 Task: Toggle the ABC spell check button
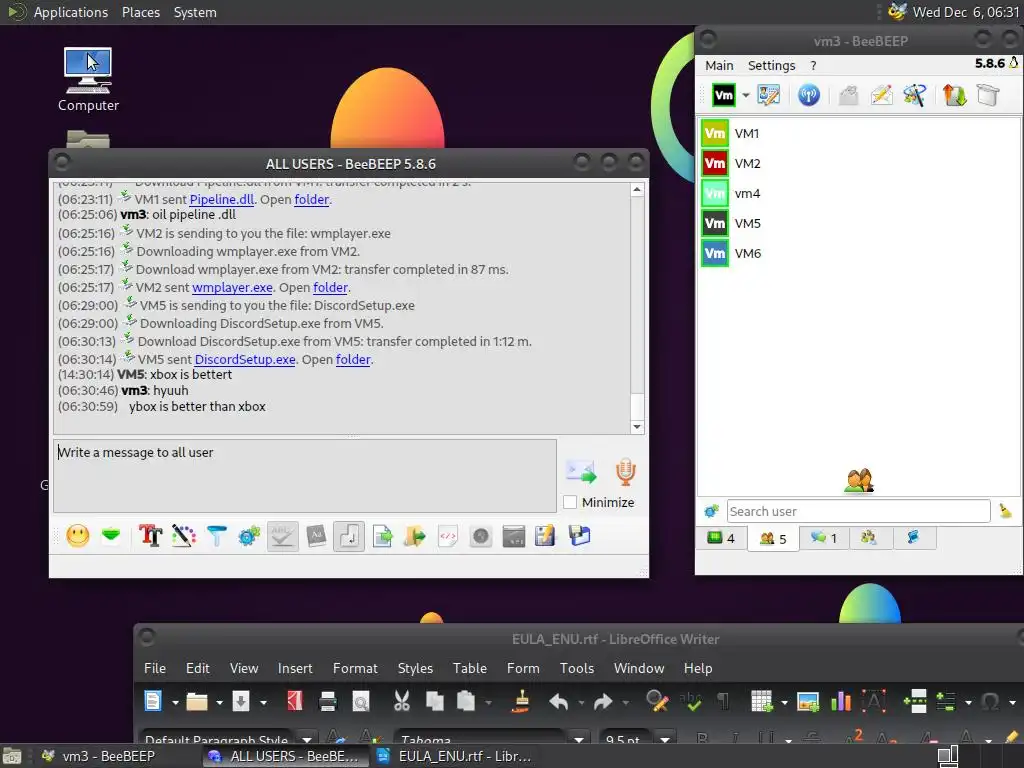[283, 536]
